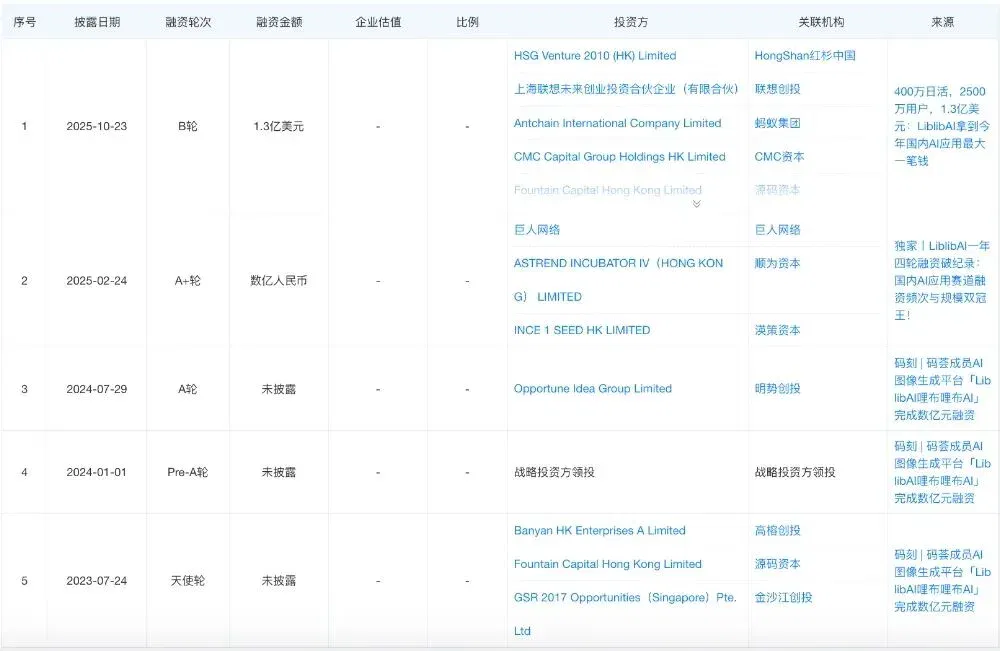This screenshot has height=651, width=1000.
Task: Open 蚂蚁集团 affiliated institution link
Action: coord(777,123)
